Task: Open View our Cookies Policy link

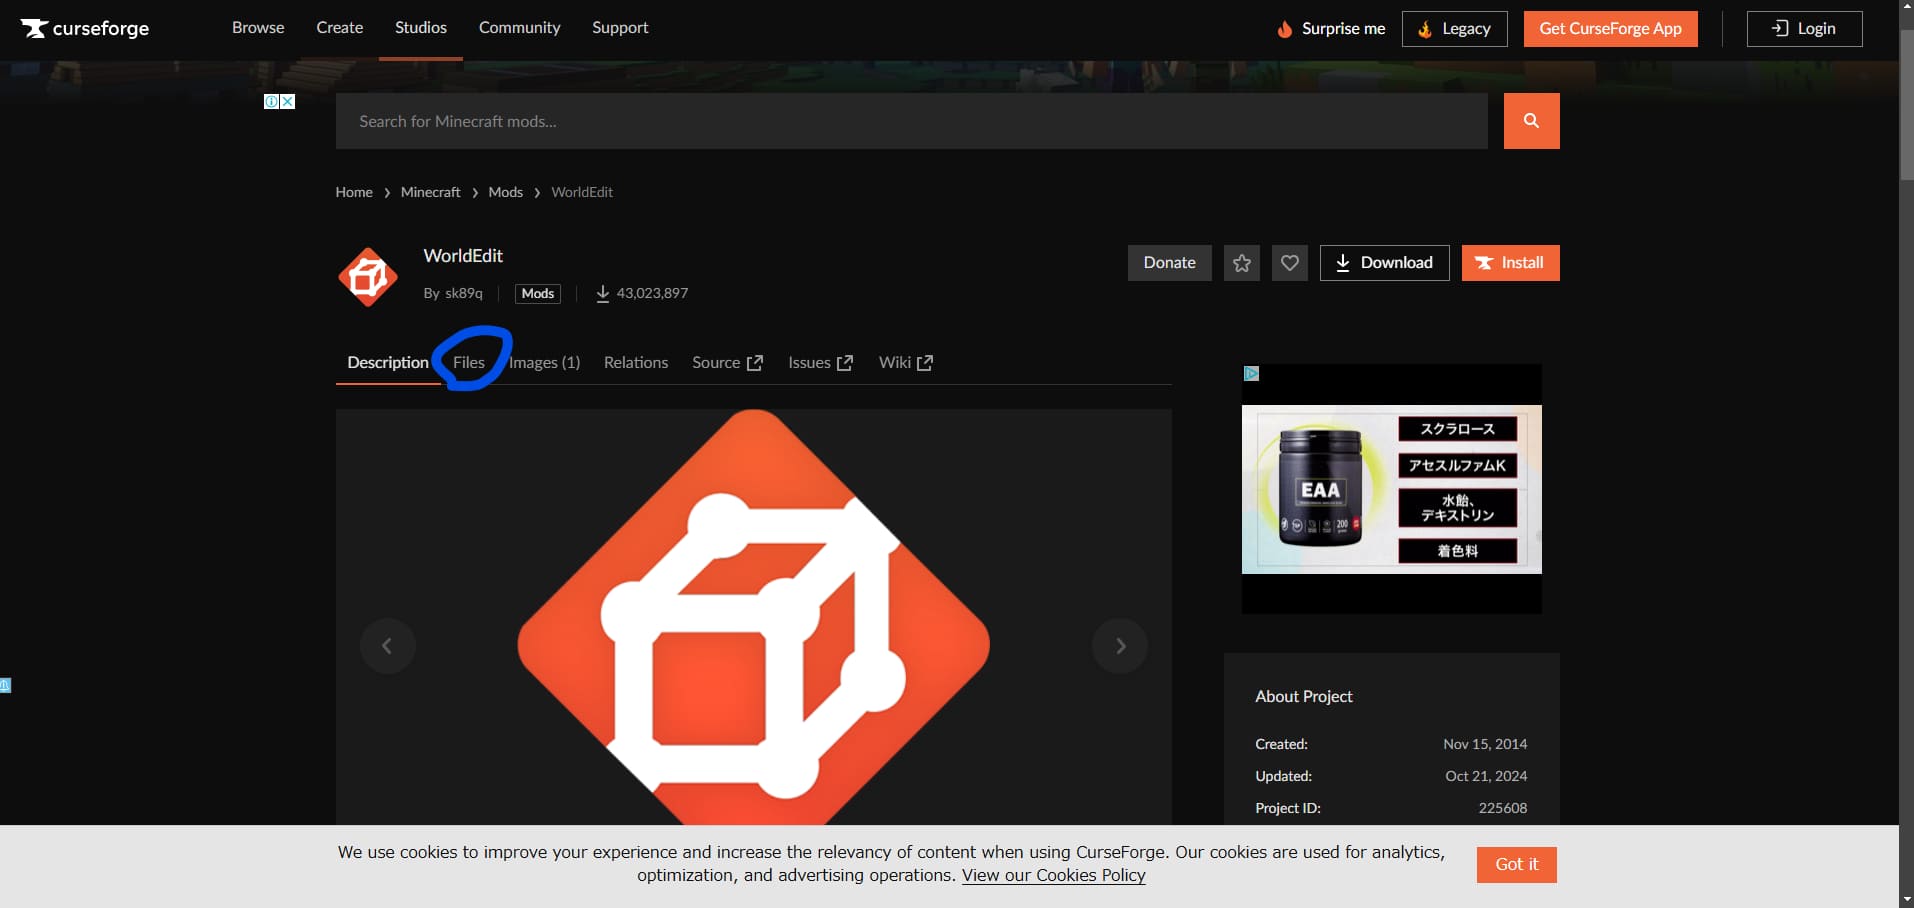Action: (1053, 875)
